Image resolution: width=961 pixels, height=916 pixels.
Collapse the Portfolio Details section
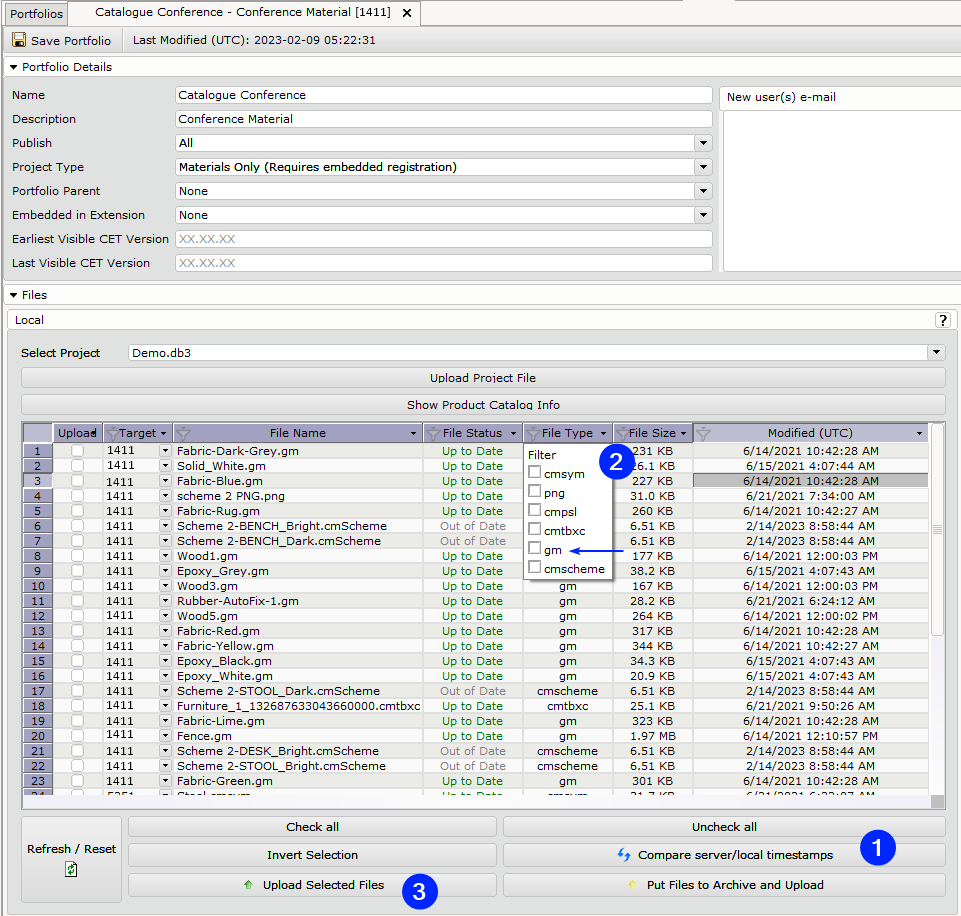[13, 67]
